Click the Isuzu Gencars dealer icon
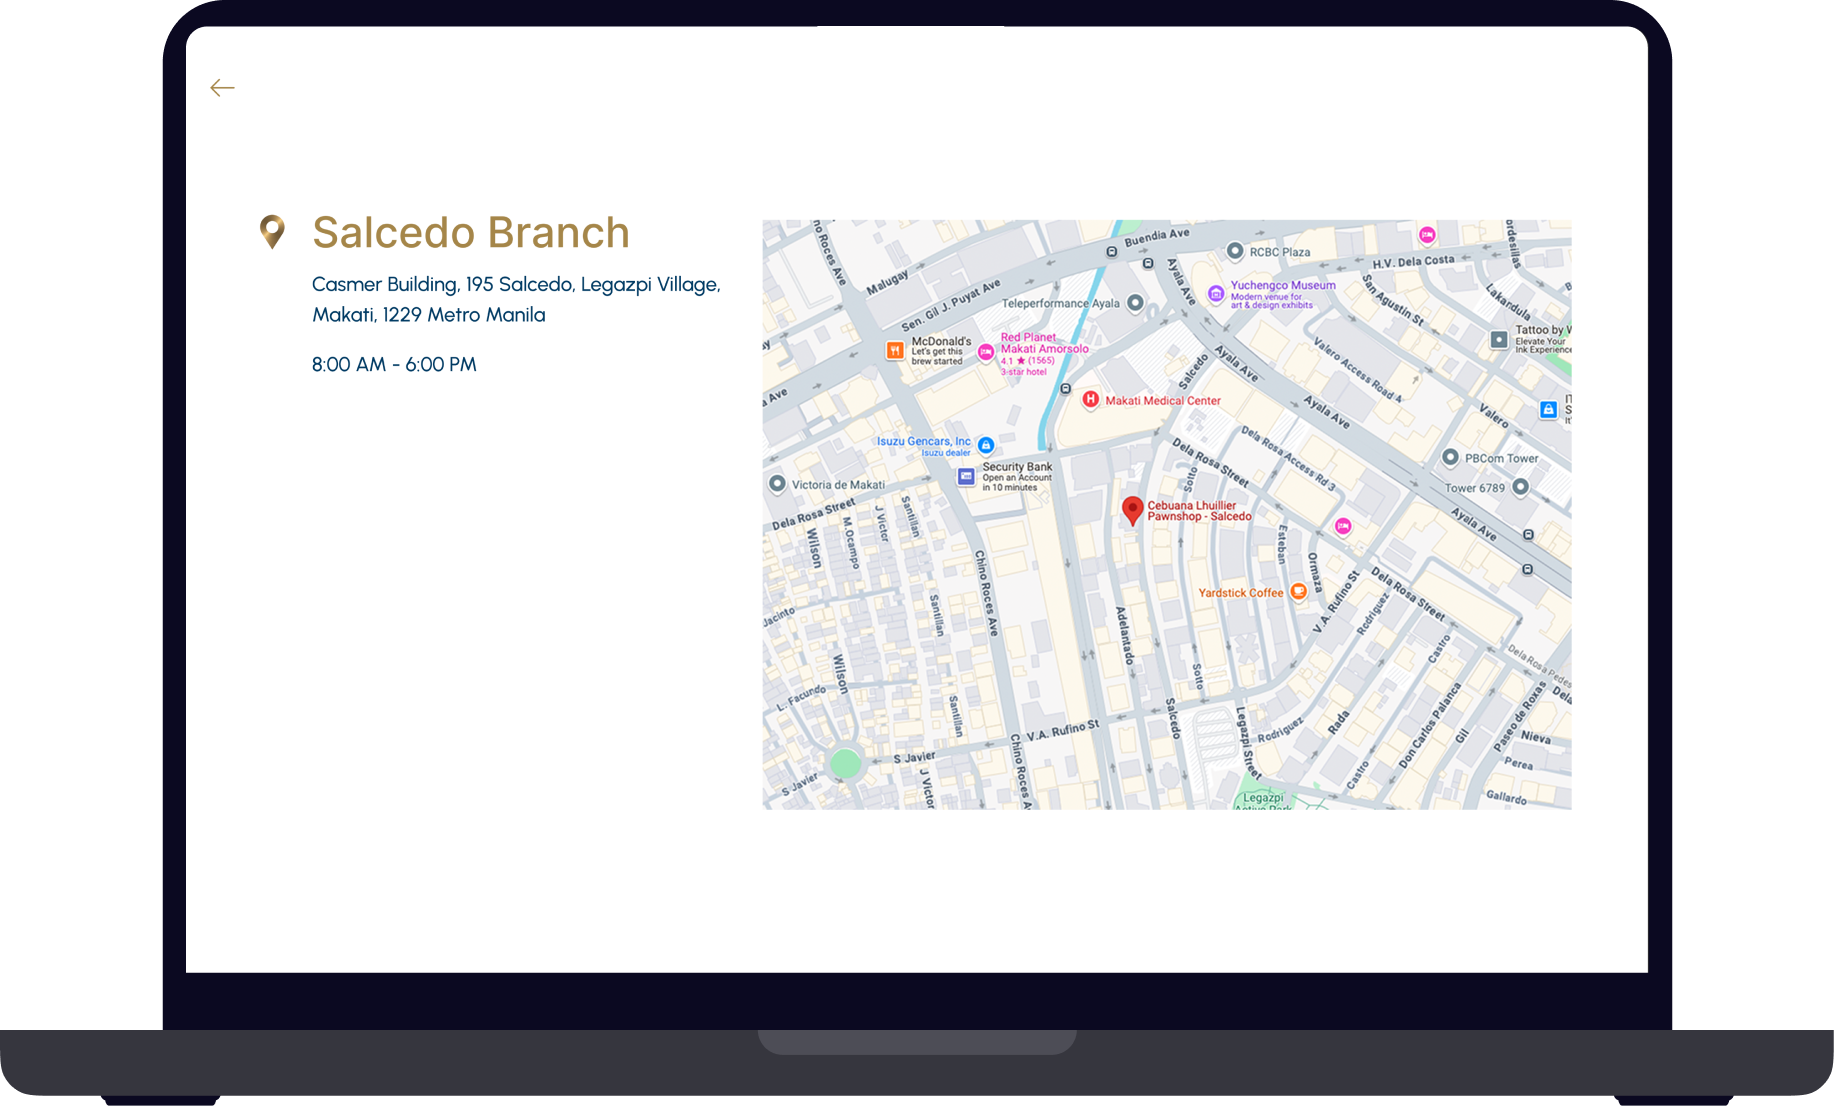This screenshot has width=1834, height=1106. (x=986, y=445)
